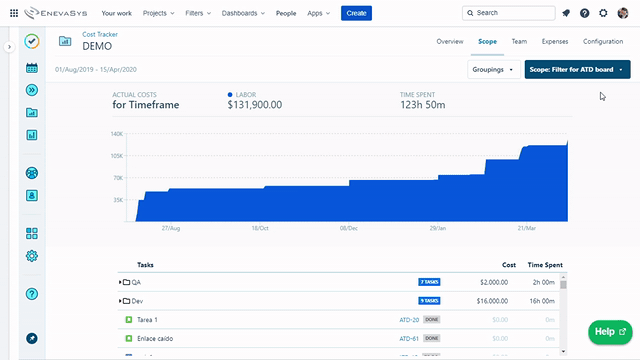Open the checkmark circle sidebar icon
This screenshot has width=640, height=360.
[32, 41]
